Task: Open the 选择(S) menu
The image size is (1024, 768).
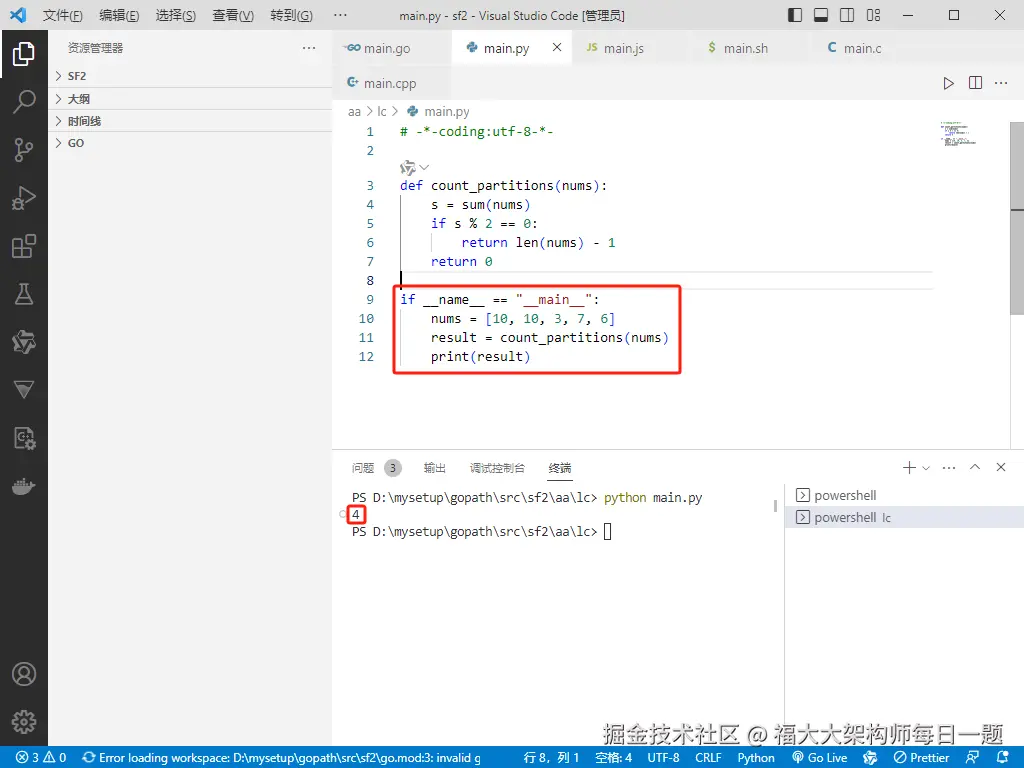Action: click(176, 15)
